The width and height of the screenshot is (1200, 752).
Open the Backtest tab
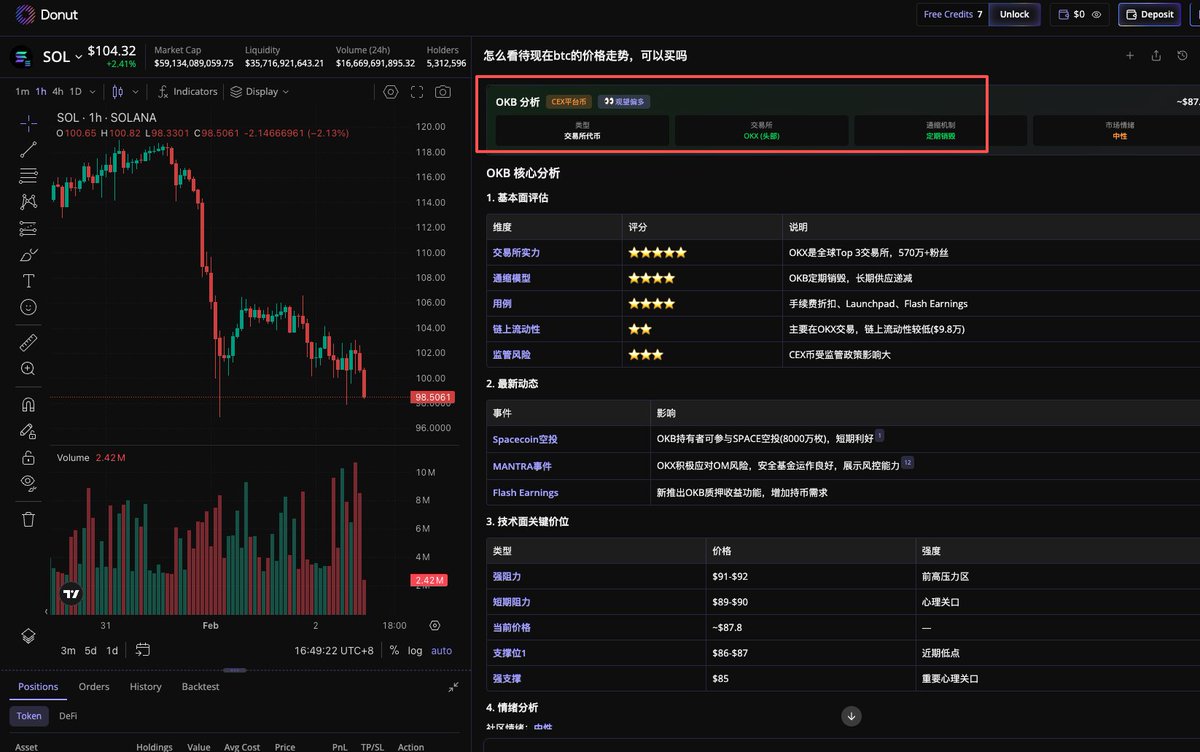pos(200,687)
